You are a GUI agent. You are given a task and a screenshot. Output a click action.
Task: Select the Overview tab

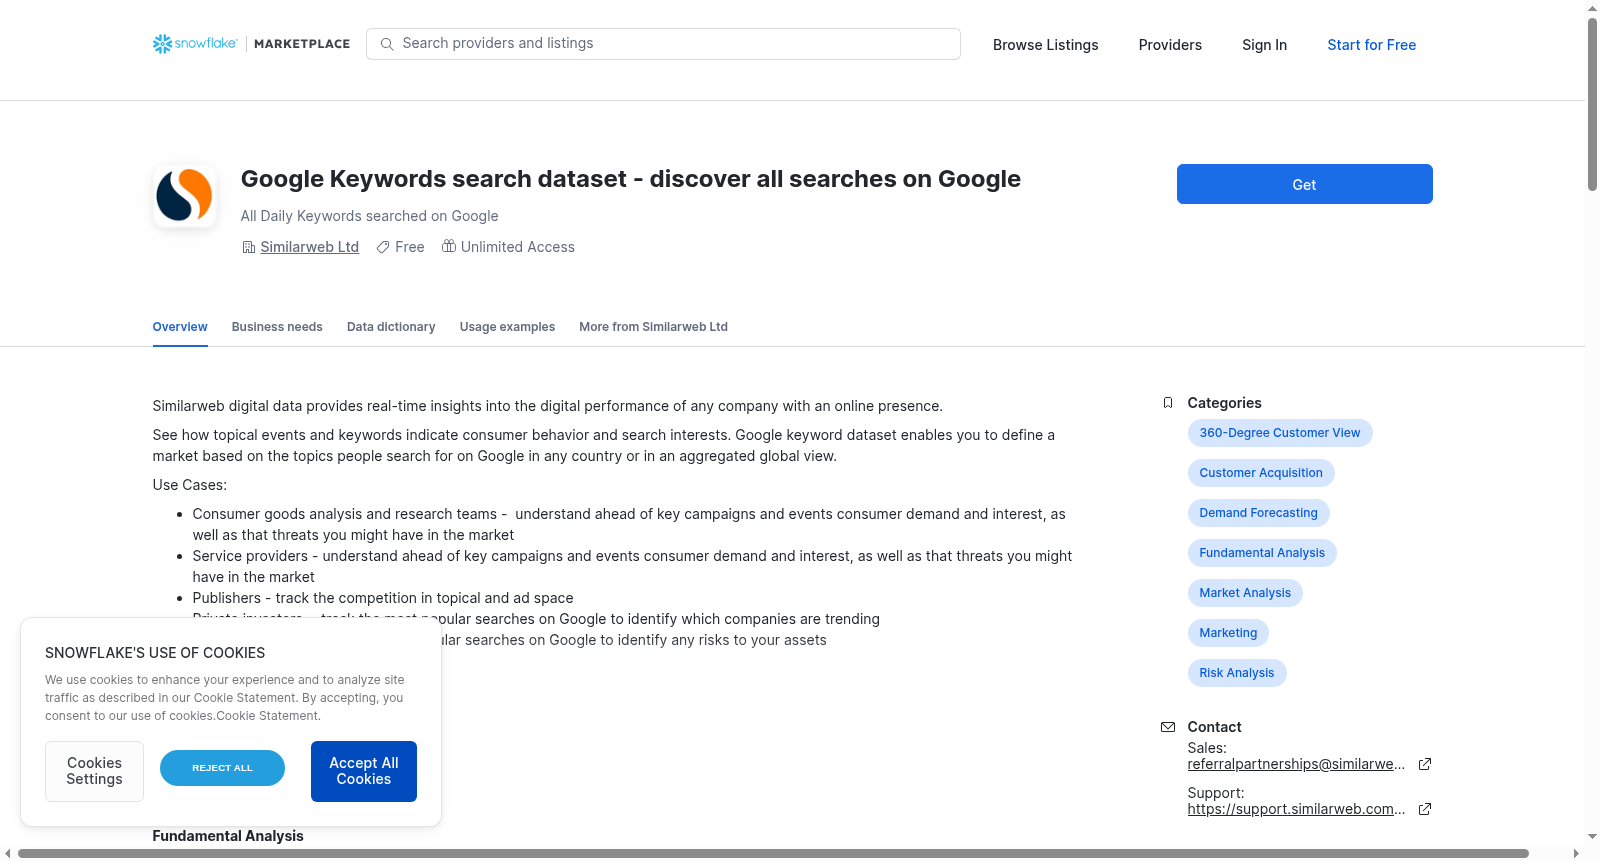pyautogui.click(x=180, y=327)
